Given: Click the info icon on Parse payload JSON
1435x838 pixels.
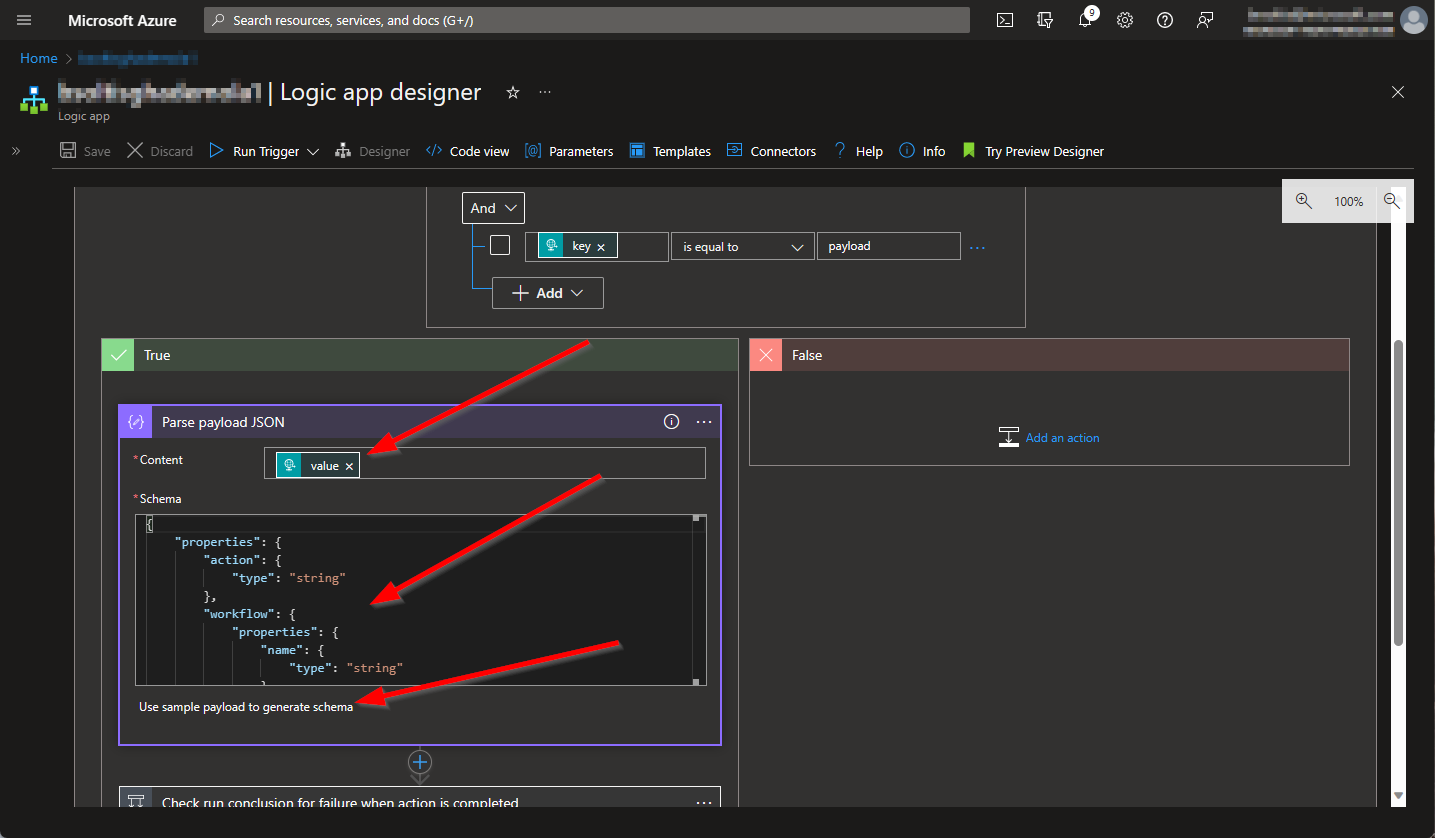Looking at the screenshot, I should (x=672, y=422).
